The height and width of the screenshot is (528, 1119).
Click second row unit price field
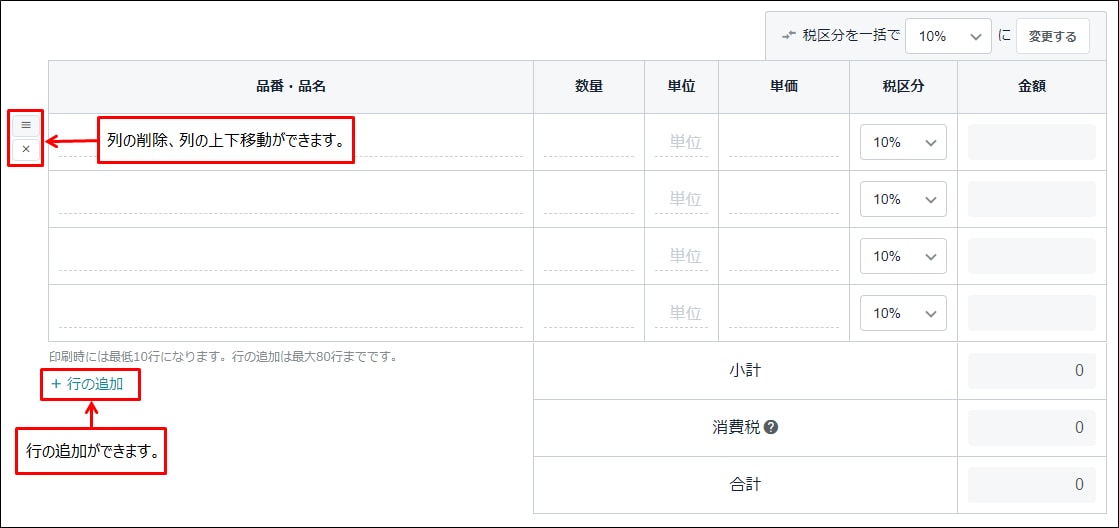click(x=783, y=199)
